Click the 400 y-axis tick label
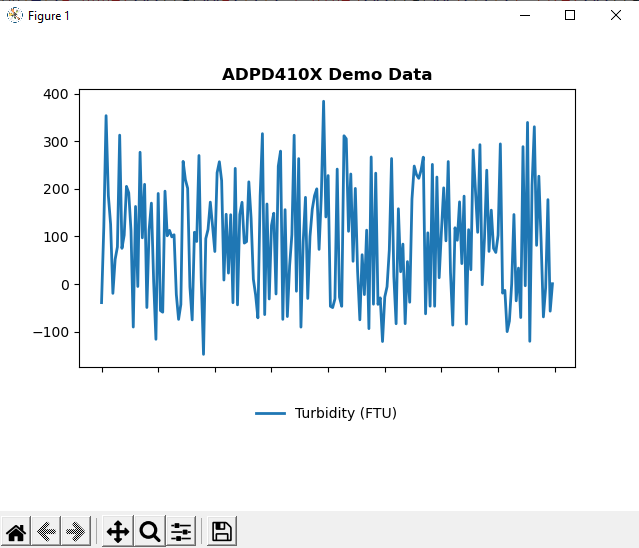The image size is (639, 548). (x=54, y=94)
